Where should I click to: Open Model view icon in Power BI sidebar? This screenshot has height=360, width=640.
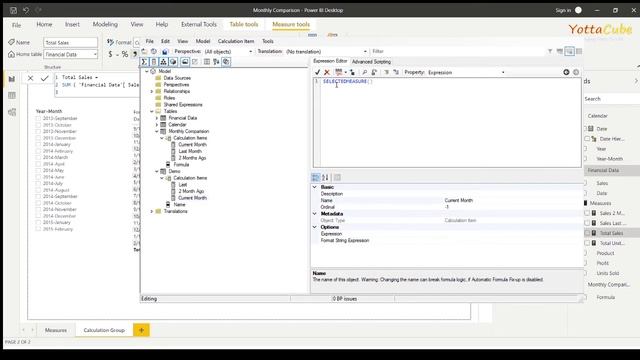click(x=12, y=112)
